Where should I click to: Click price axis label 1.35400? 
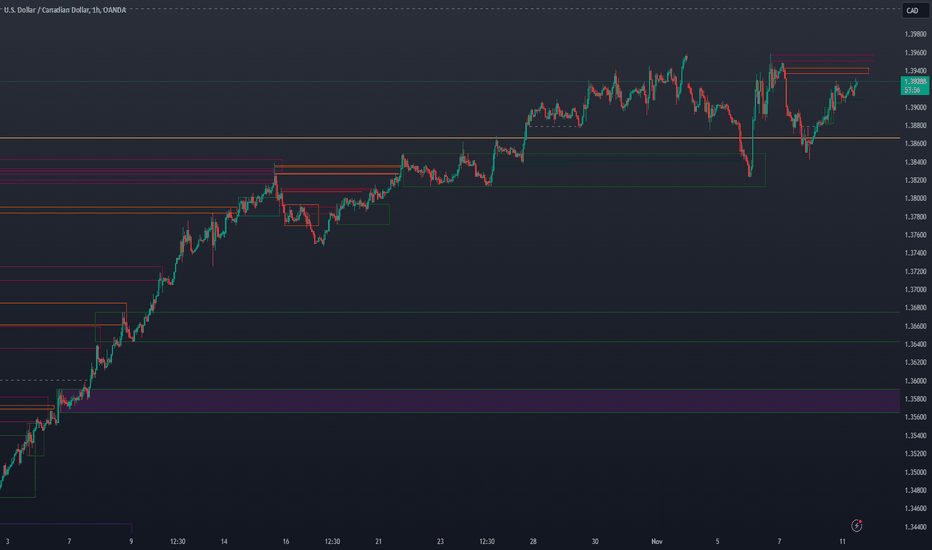[x=915, y=436]
